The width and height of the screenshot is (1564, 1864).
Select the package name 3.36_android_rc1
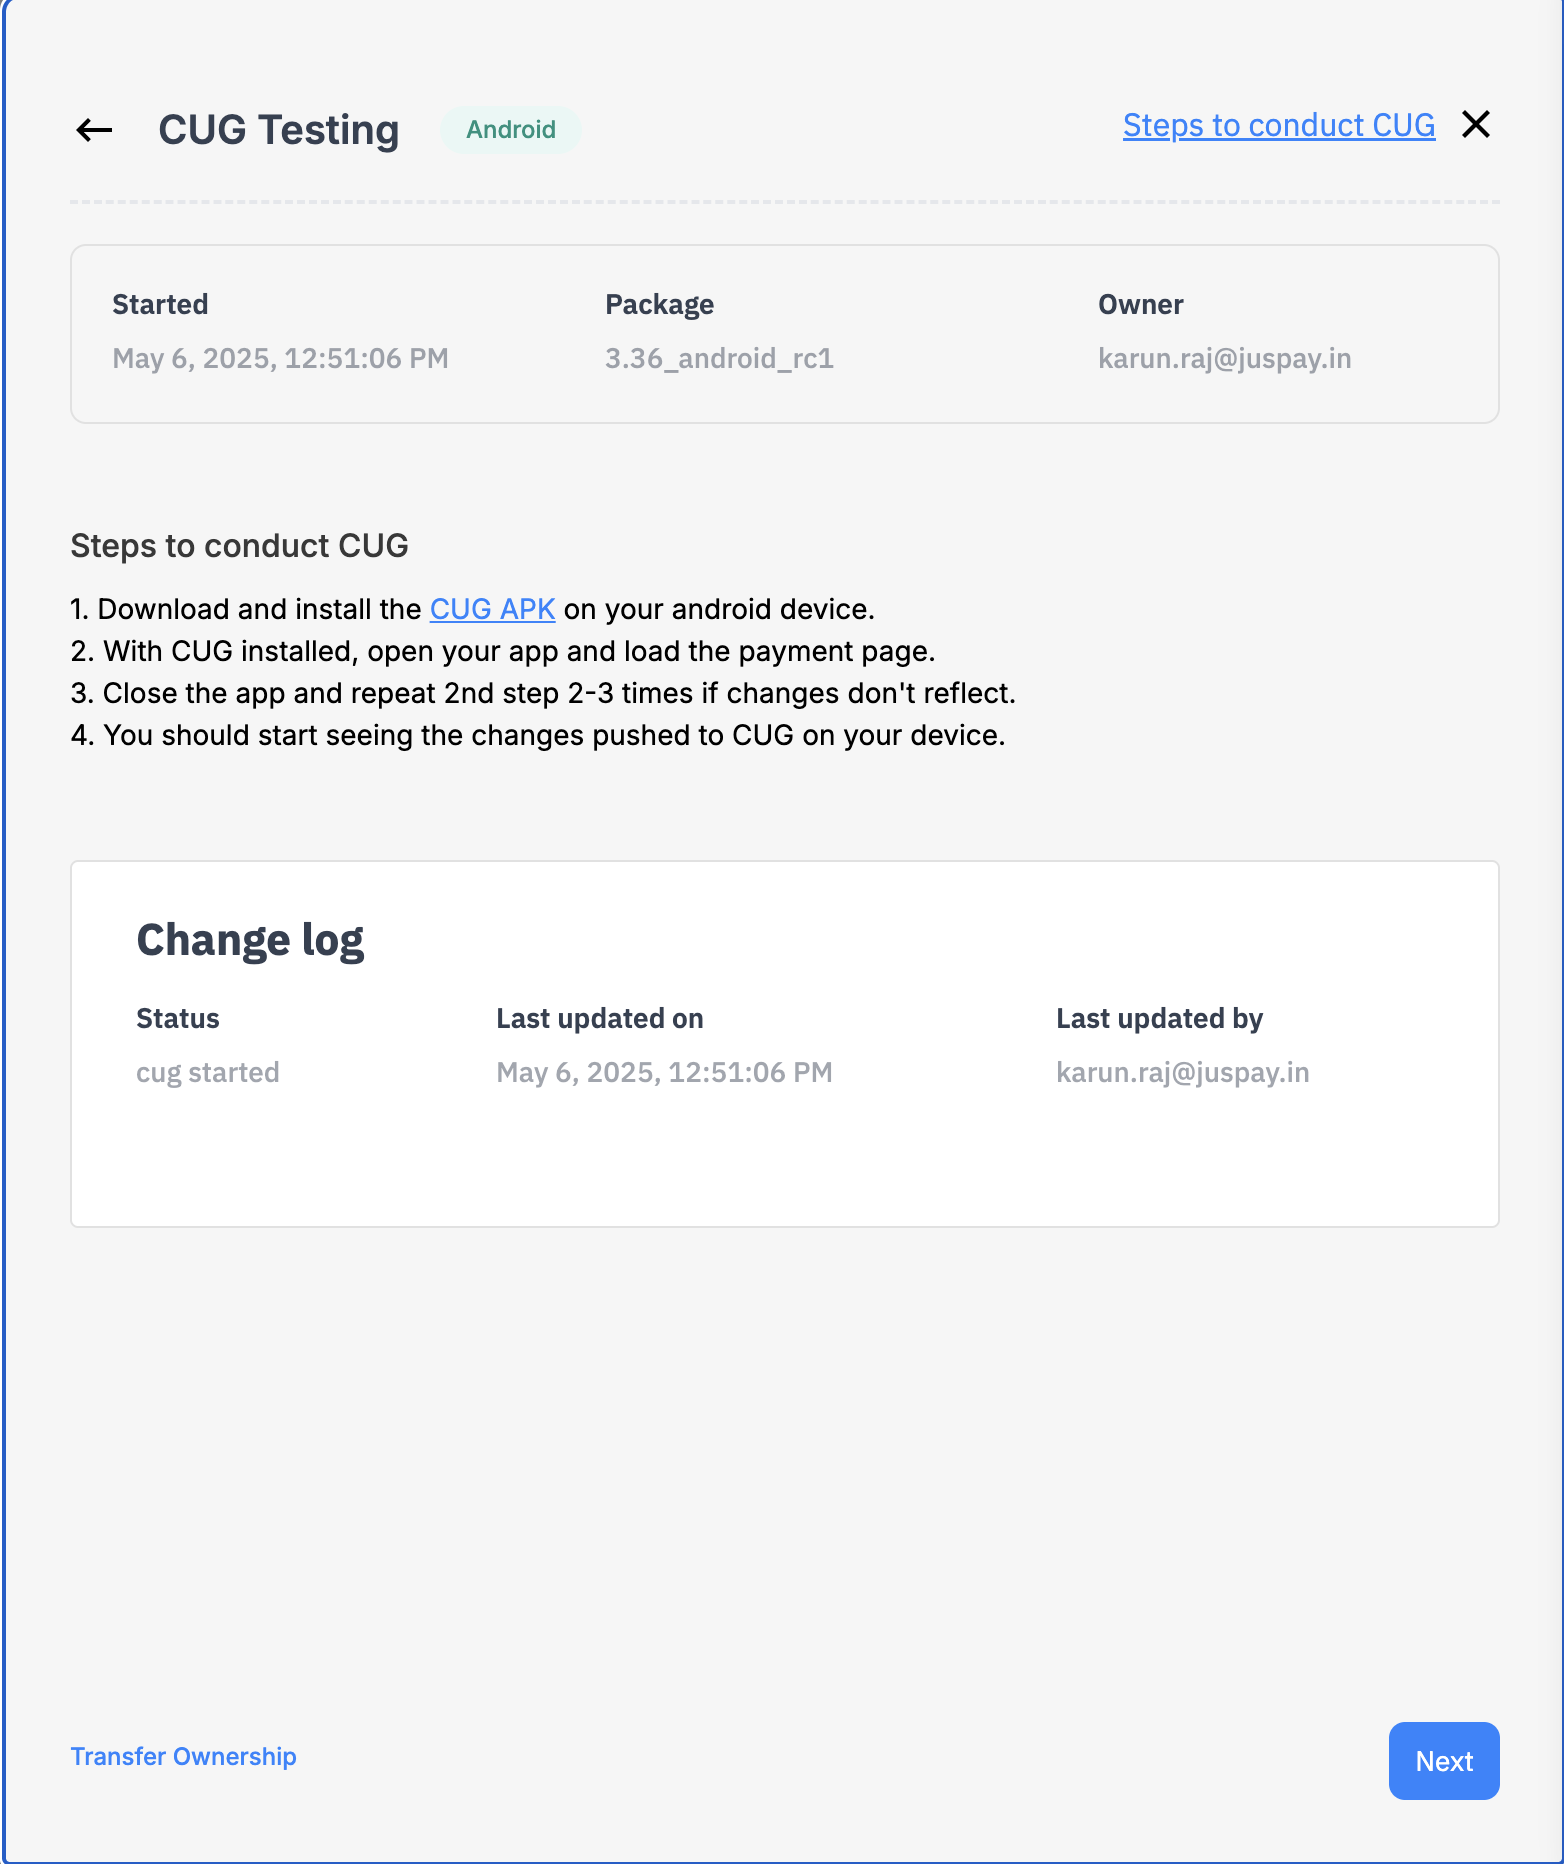[x=719, y=358]
